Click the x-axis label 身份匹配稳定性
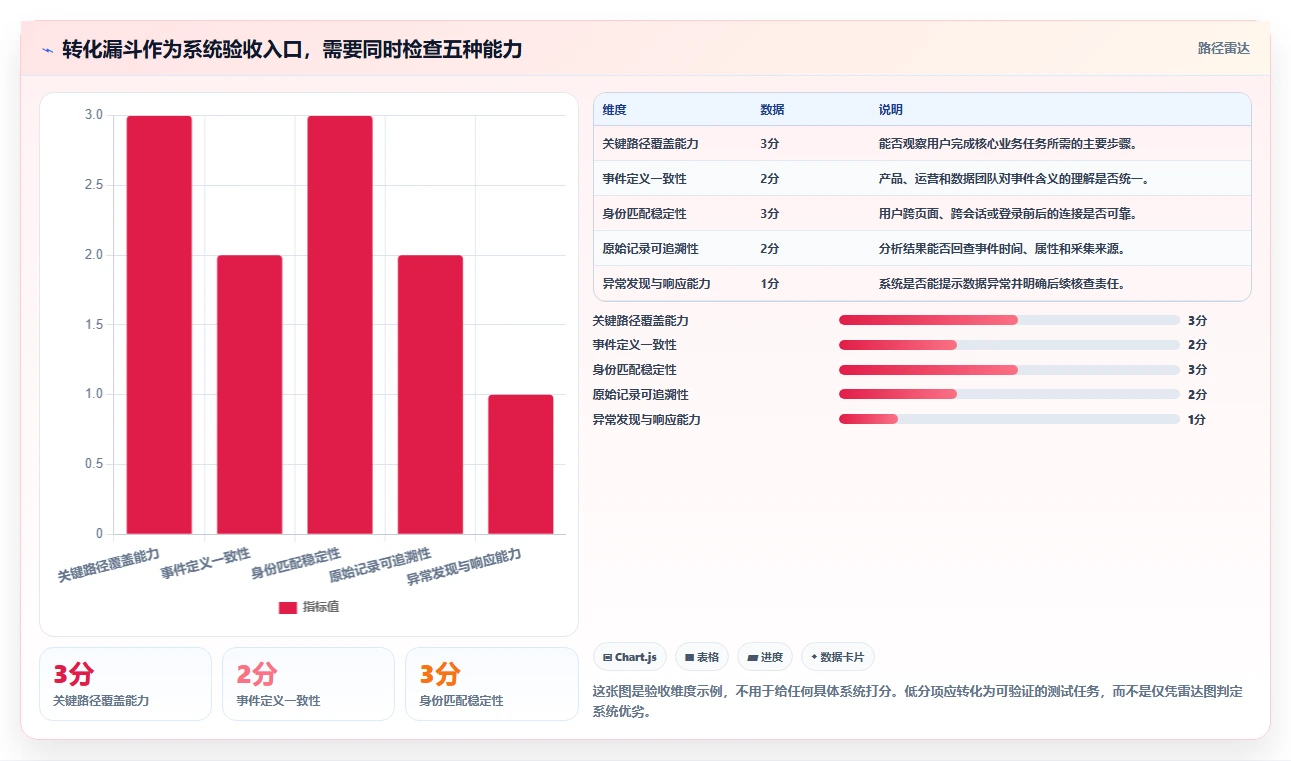1291x761 pixels. pyautogui.click(x=297, y=563)
